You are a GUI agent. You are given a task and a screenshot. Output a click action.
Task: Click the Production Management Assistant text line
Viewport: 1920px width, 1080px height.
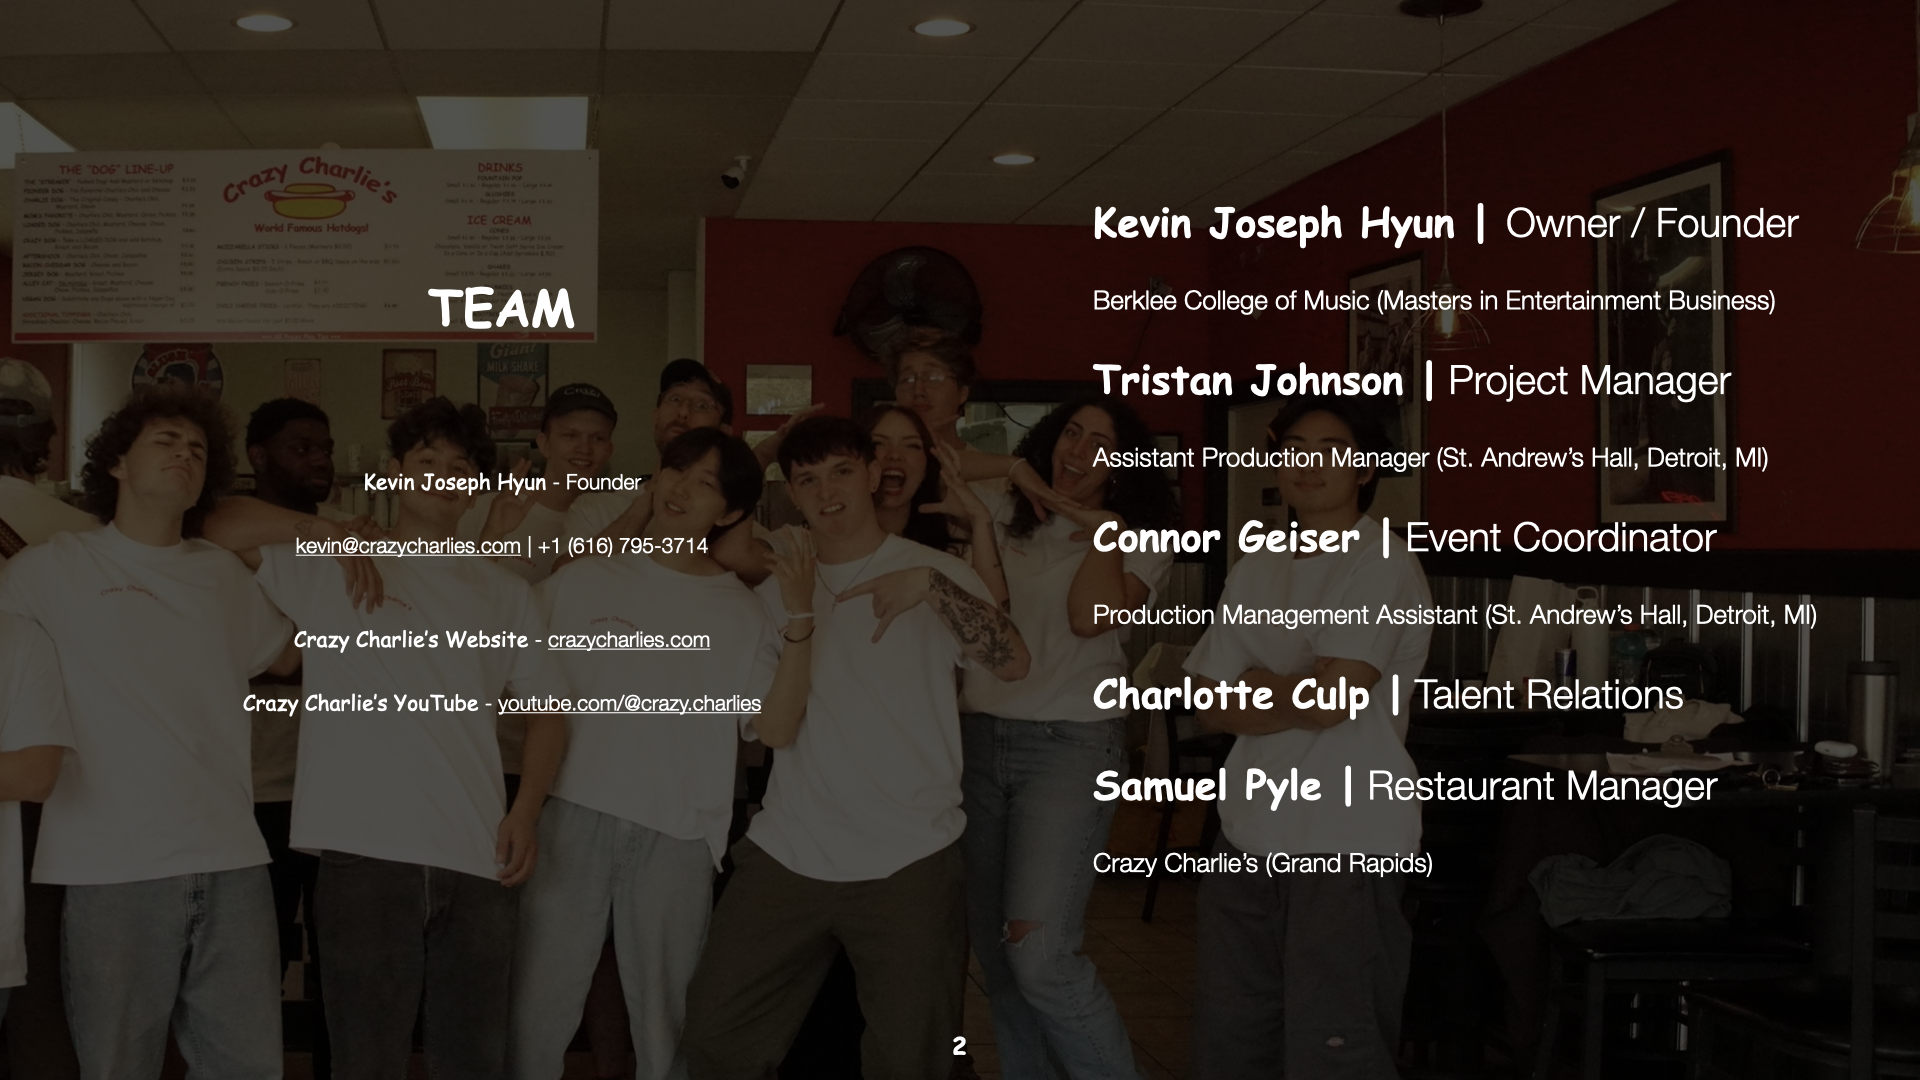point(1454,615)
